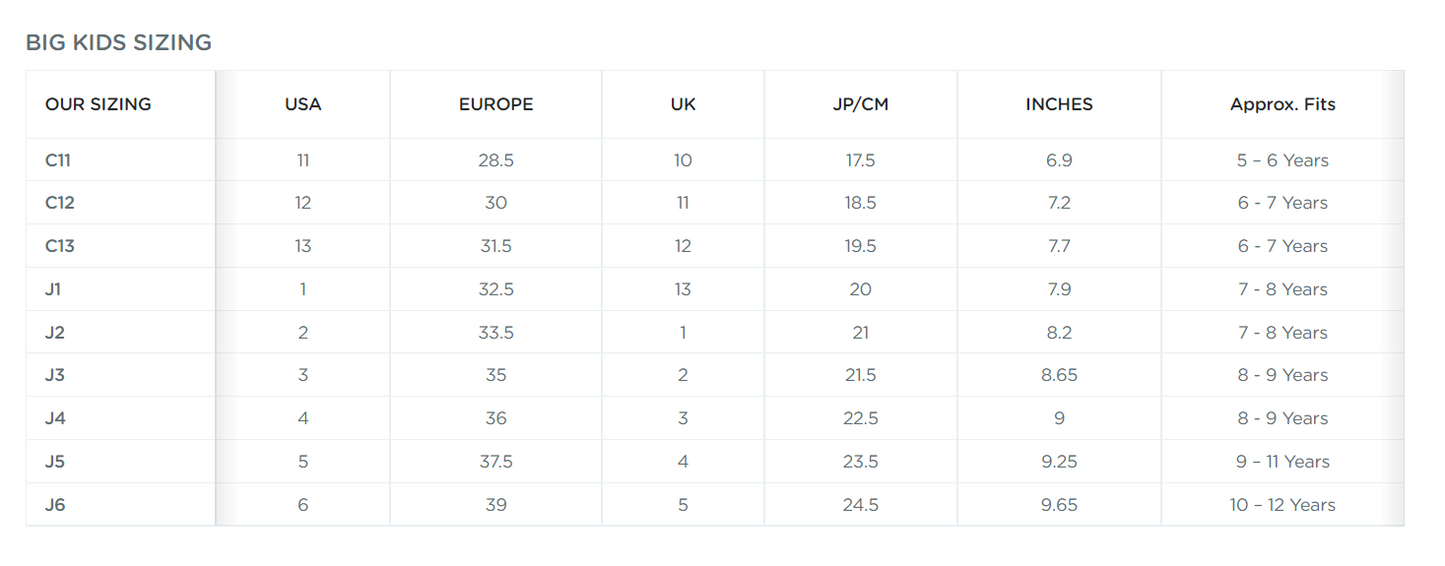Click the J3 size row label
1445x566 pixels.
point(55,375)
